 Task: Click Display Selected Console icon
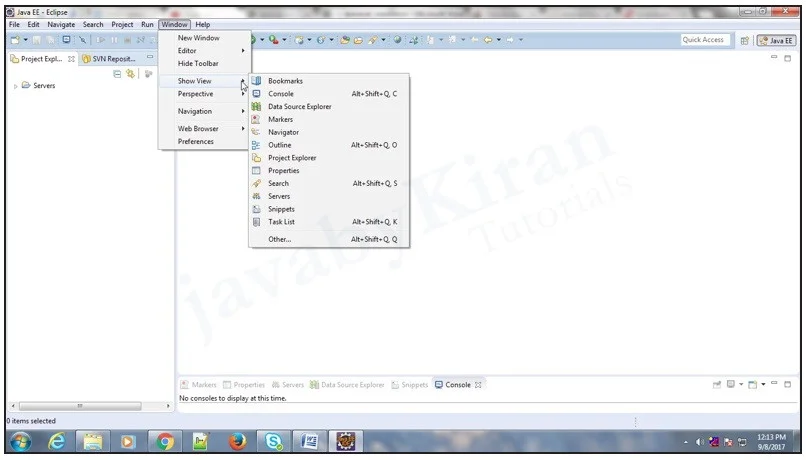click(x=730, y=384)
